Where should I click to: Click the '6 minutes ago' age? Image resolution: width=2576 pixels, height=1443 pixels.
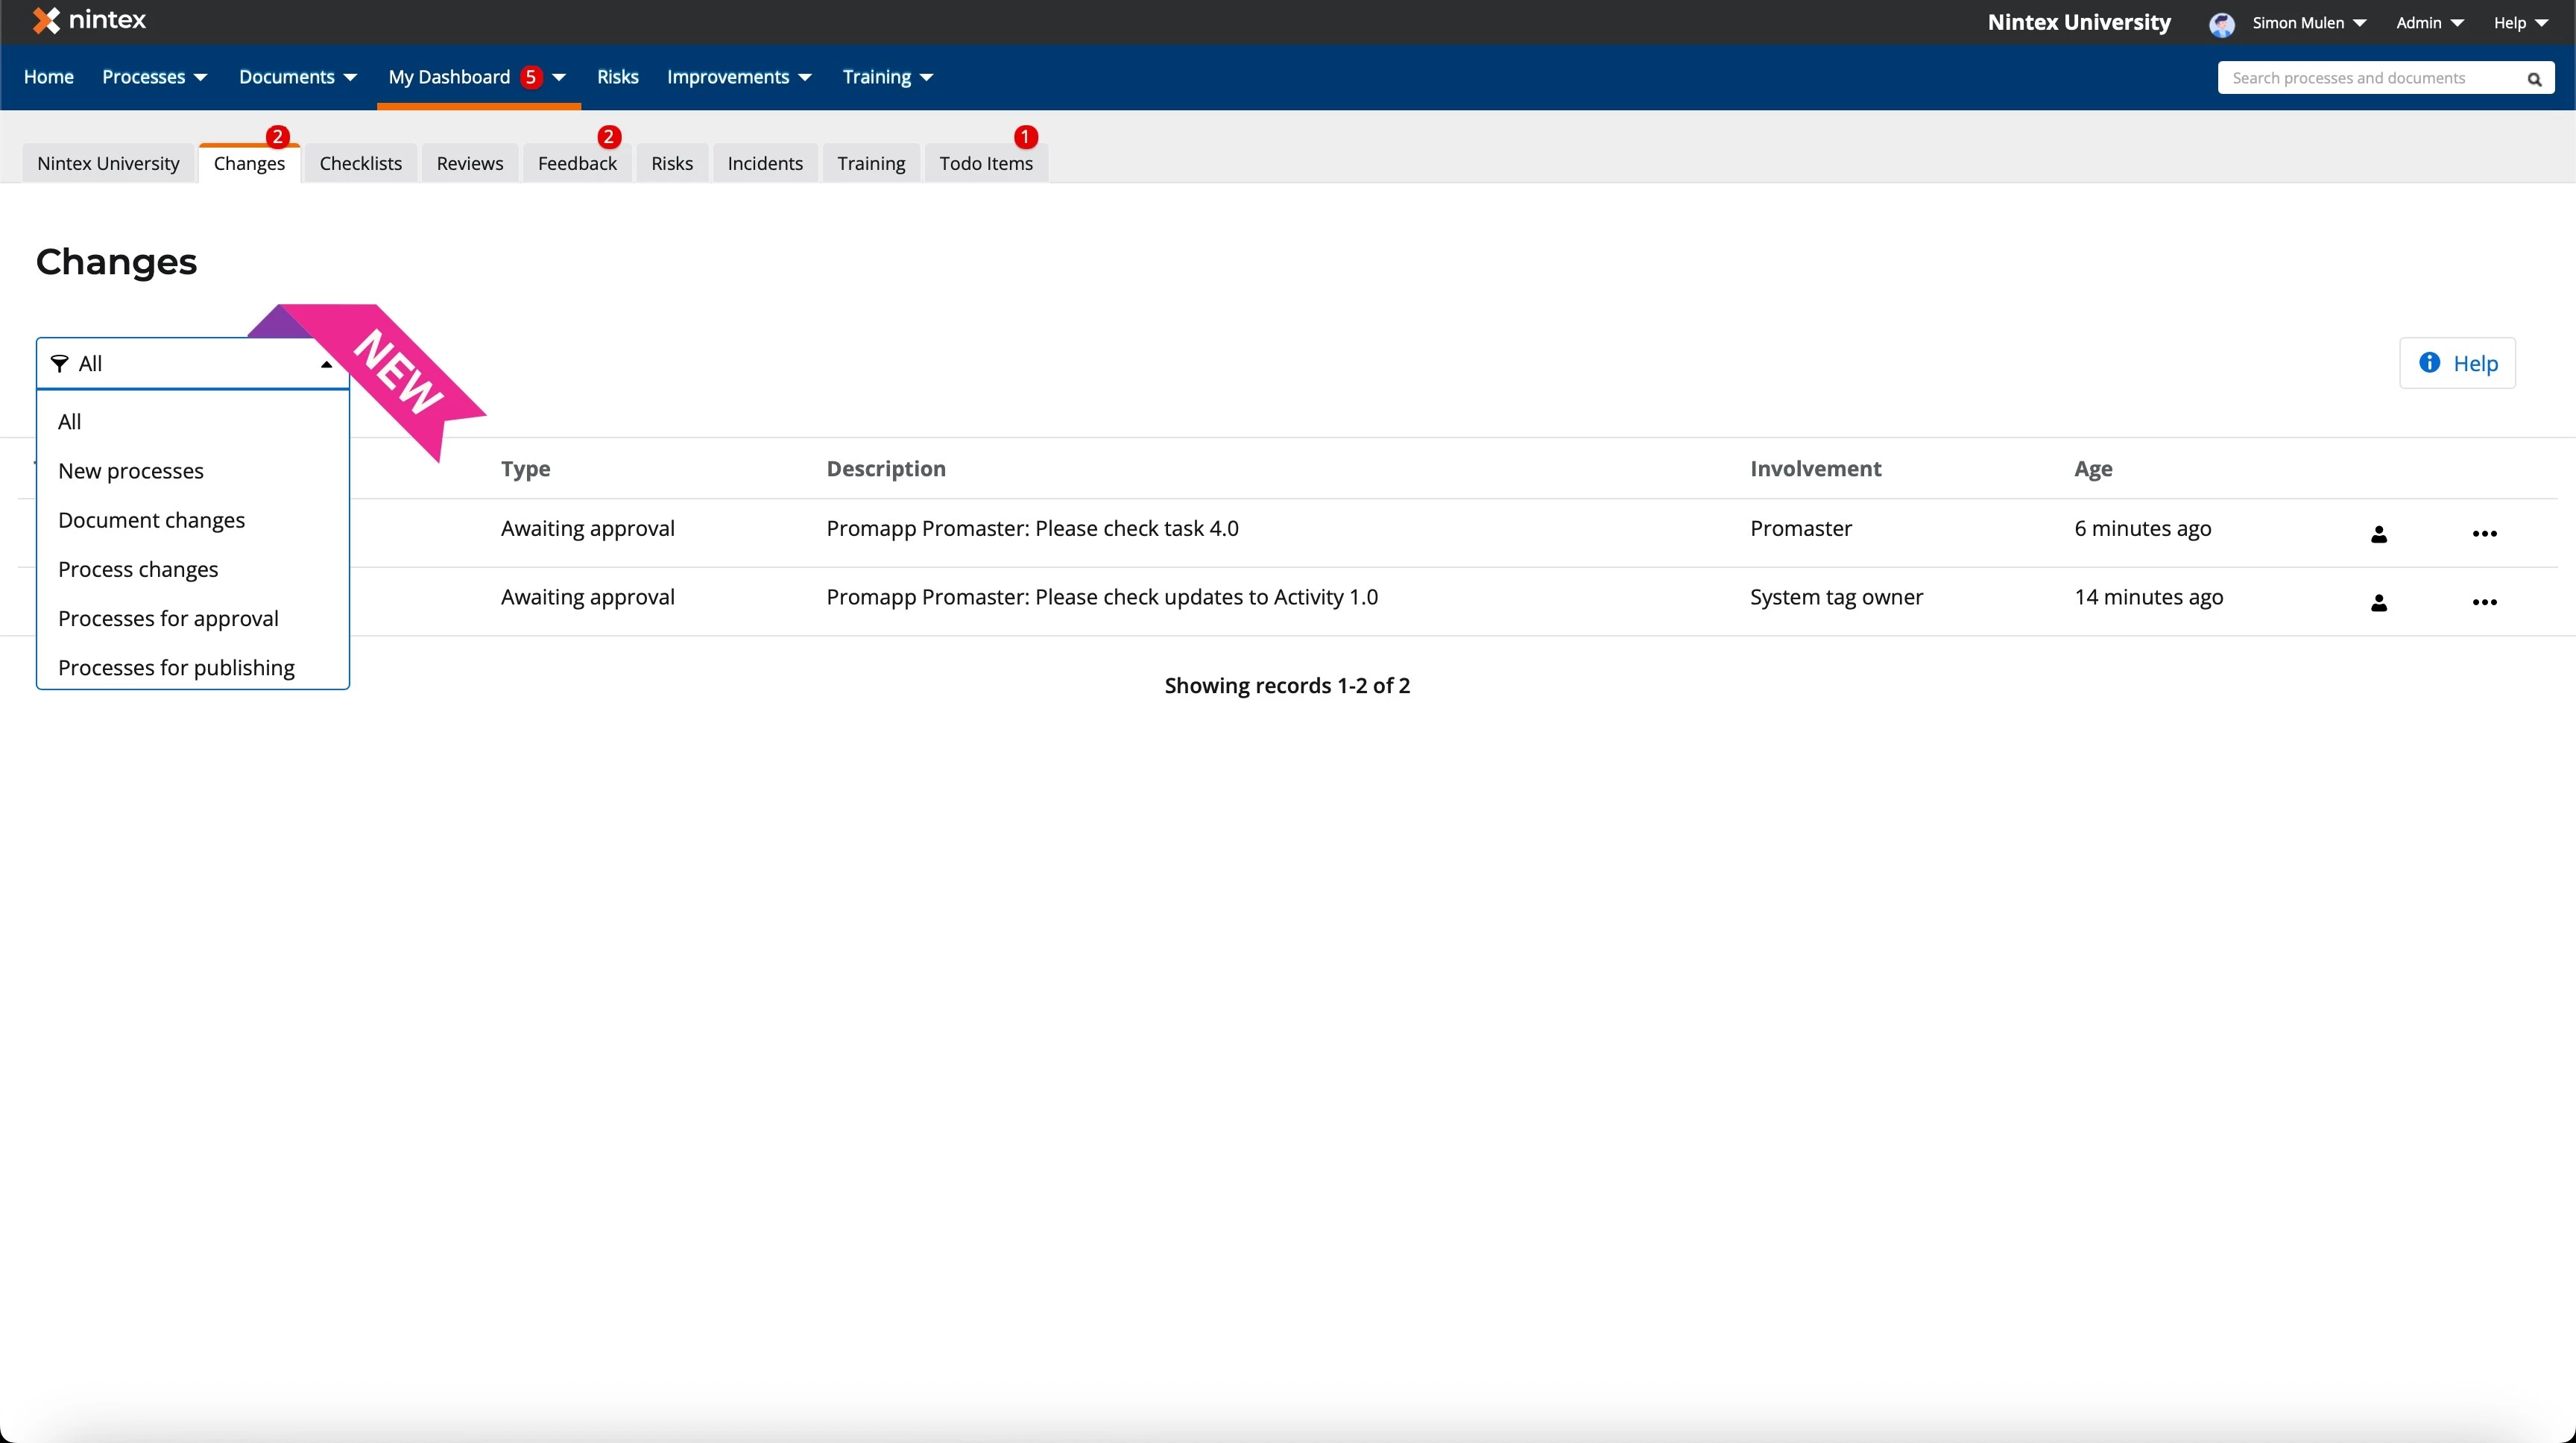(2142, 528)
